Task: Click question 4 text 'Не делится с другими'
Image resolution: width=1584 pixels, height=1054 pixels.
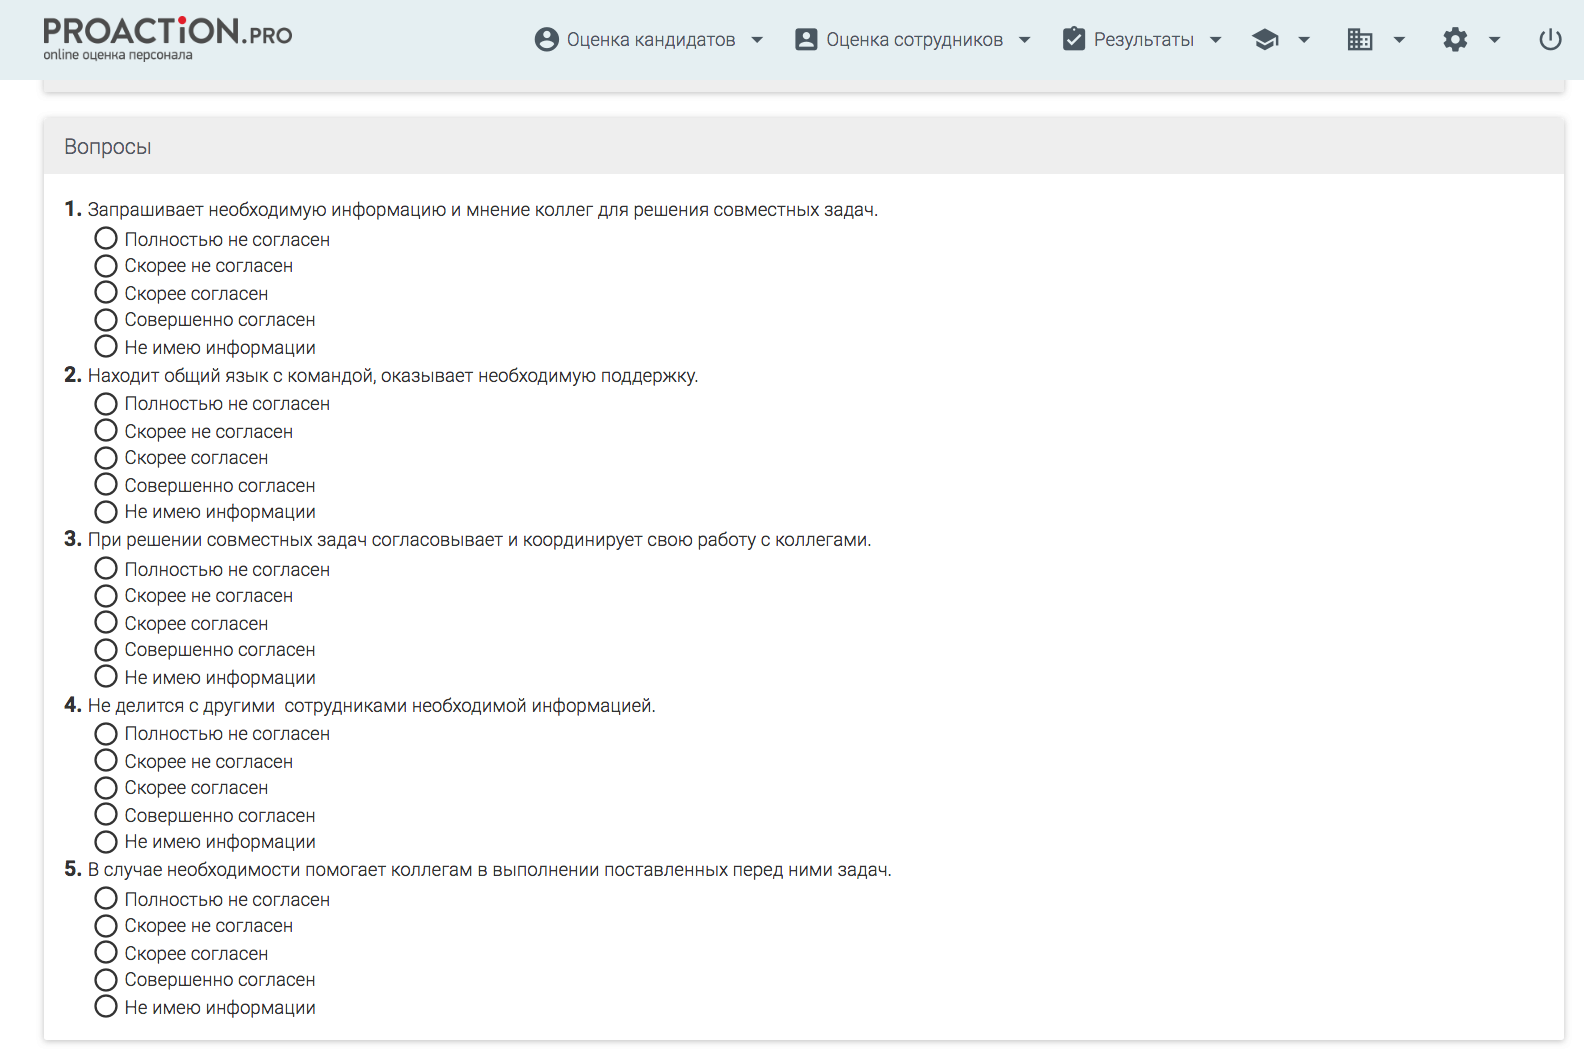Action: tap(371, 706)
